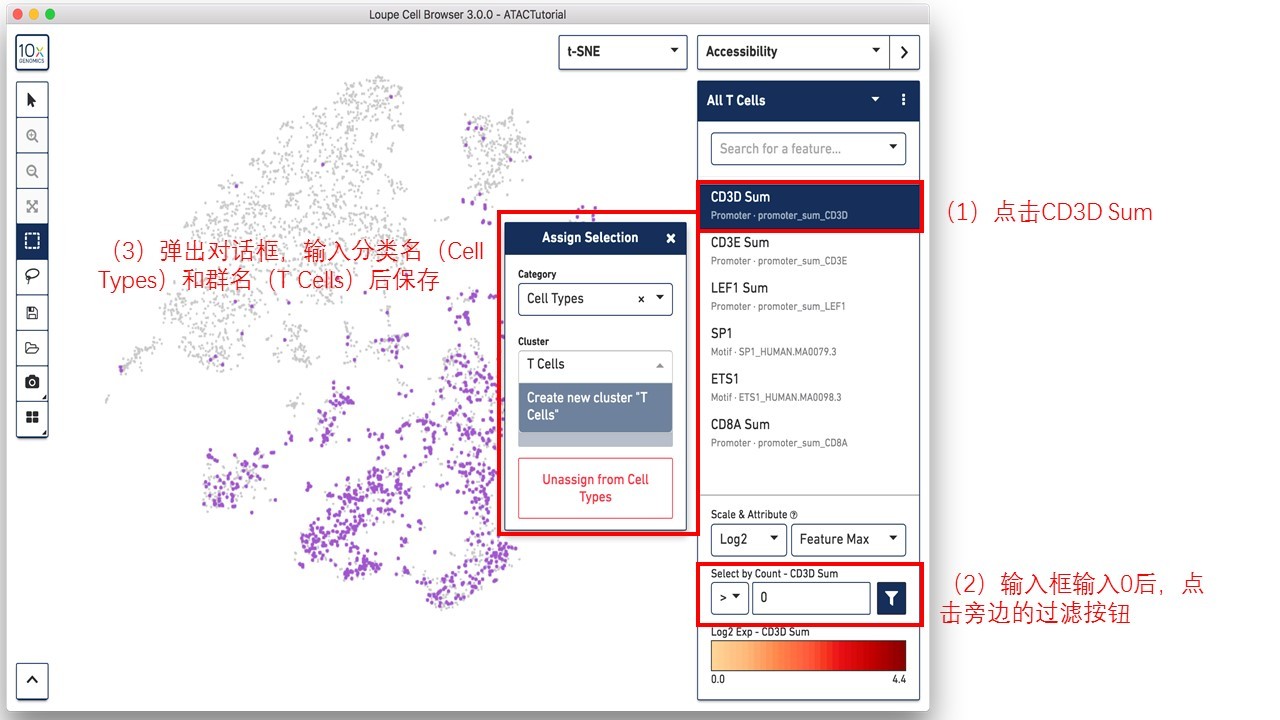Click the macOS green maximize window button
1280x720 pixels.
point(51,15)
